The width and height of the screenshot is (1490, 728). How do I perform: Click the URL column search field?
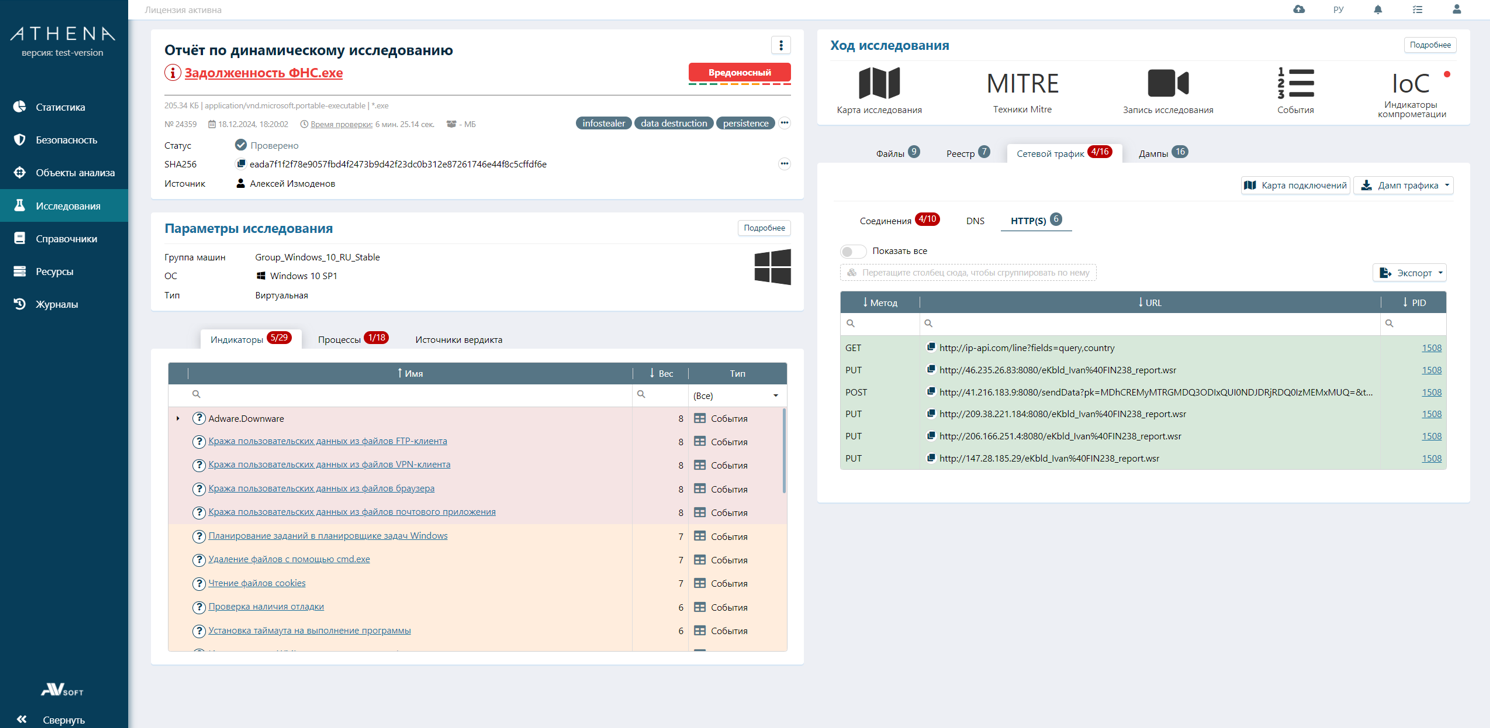coord(1150,324)
